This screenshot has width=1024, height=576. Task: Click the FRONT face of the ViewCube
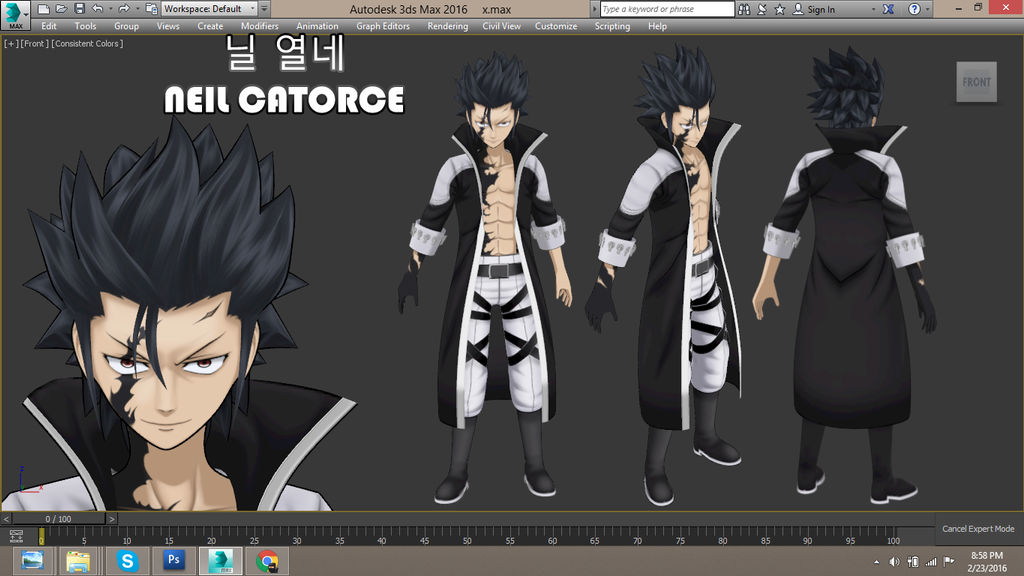point(976,82)
